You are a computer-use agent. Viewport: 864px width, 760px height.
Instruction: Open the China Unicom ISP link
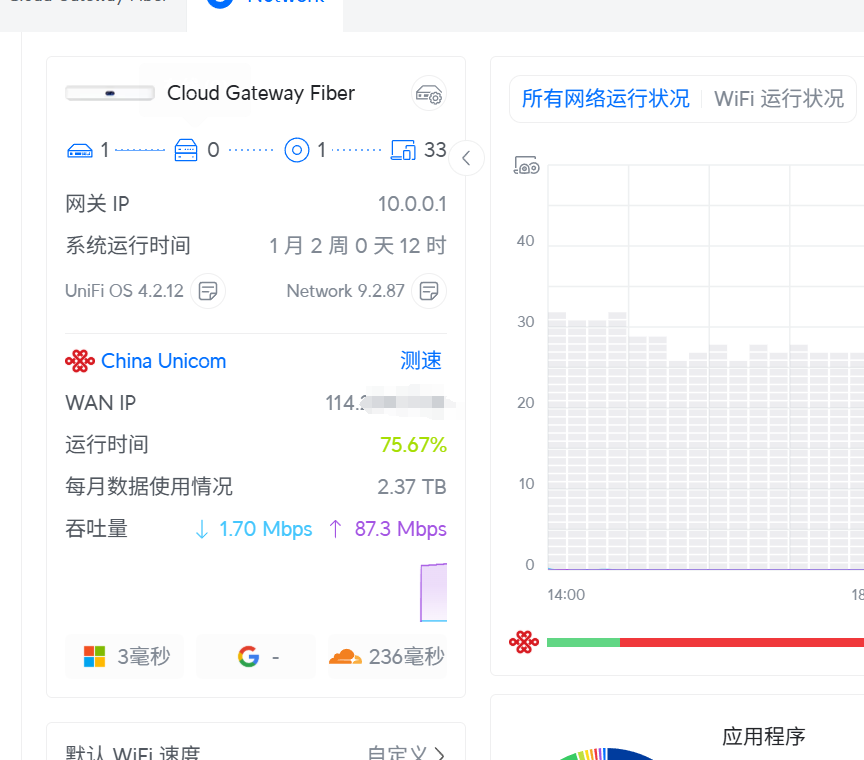(164, 361)
